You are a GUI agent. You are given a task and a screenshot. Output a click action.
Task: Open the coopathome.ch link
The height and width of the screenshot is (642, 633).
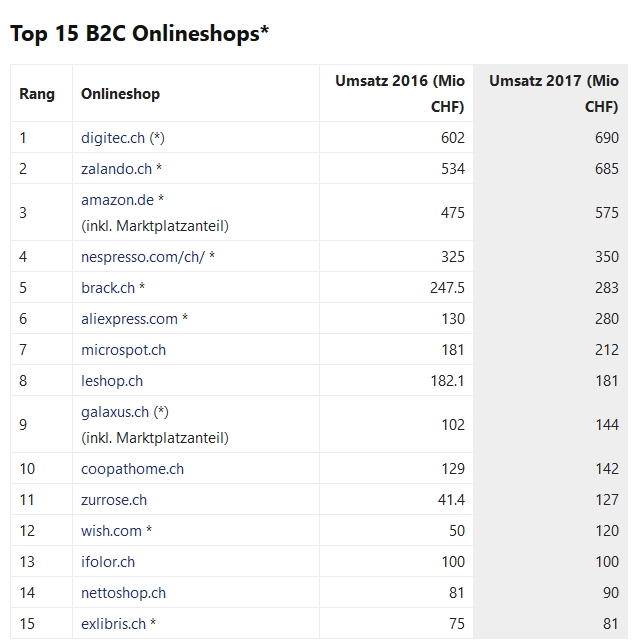(133, 469)
